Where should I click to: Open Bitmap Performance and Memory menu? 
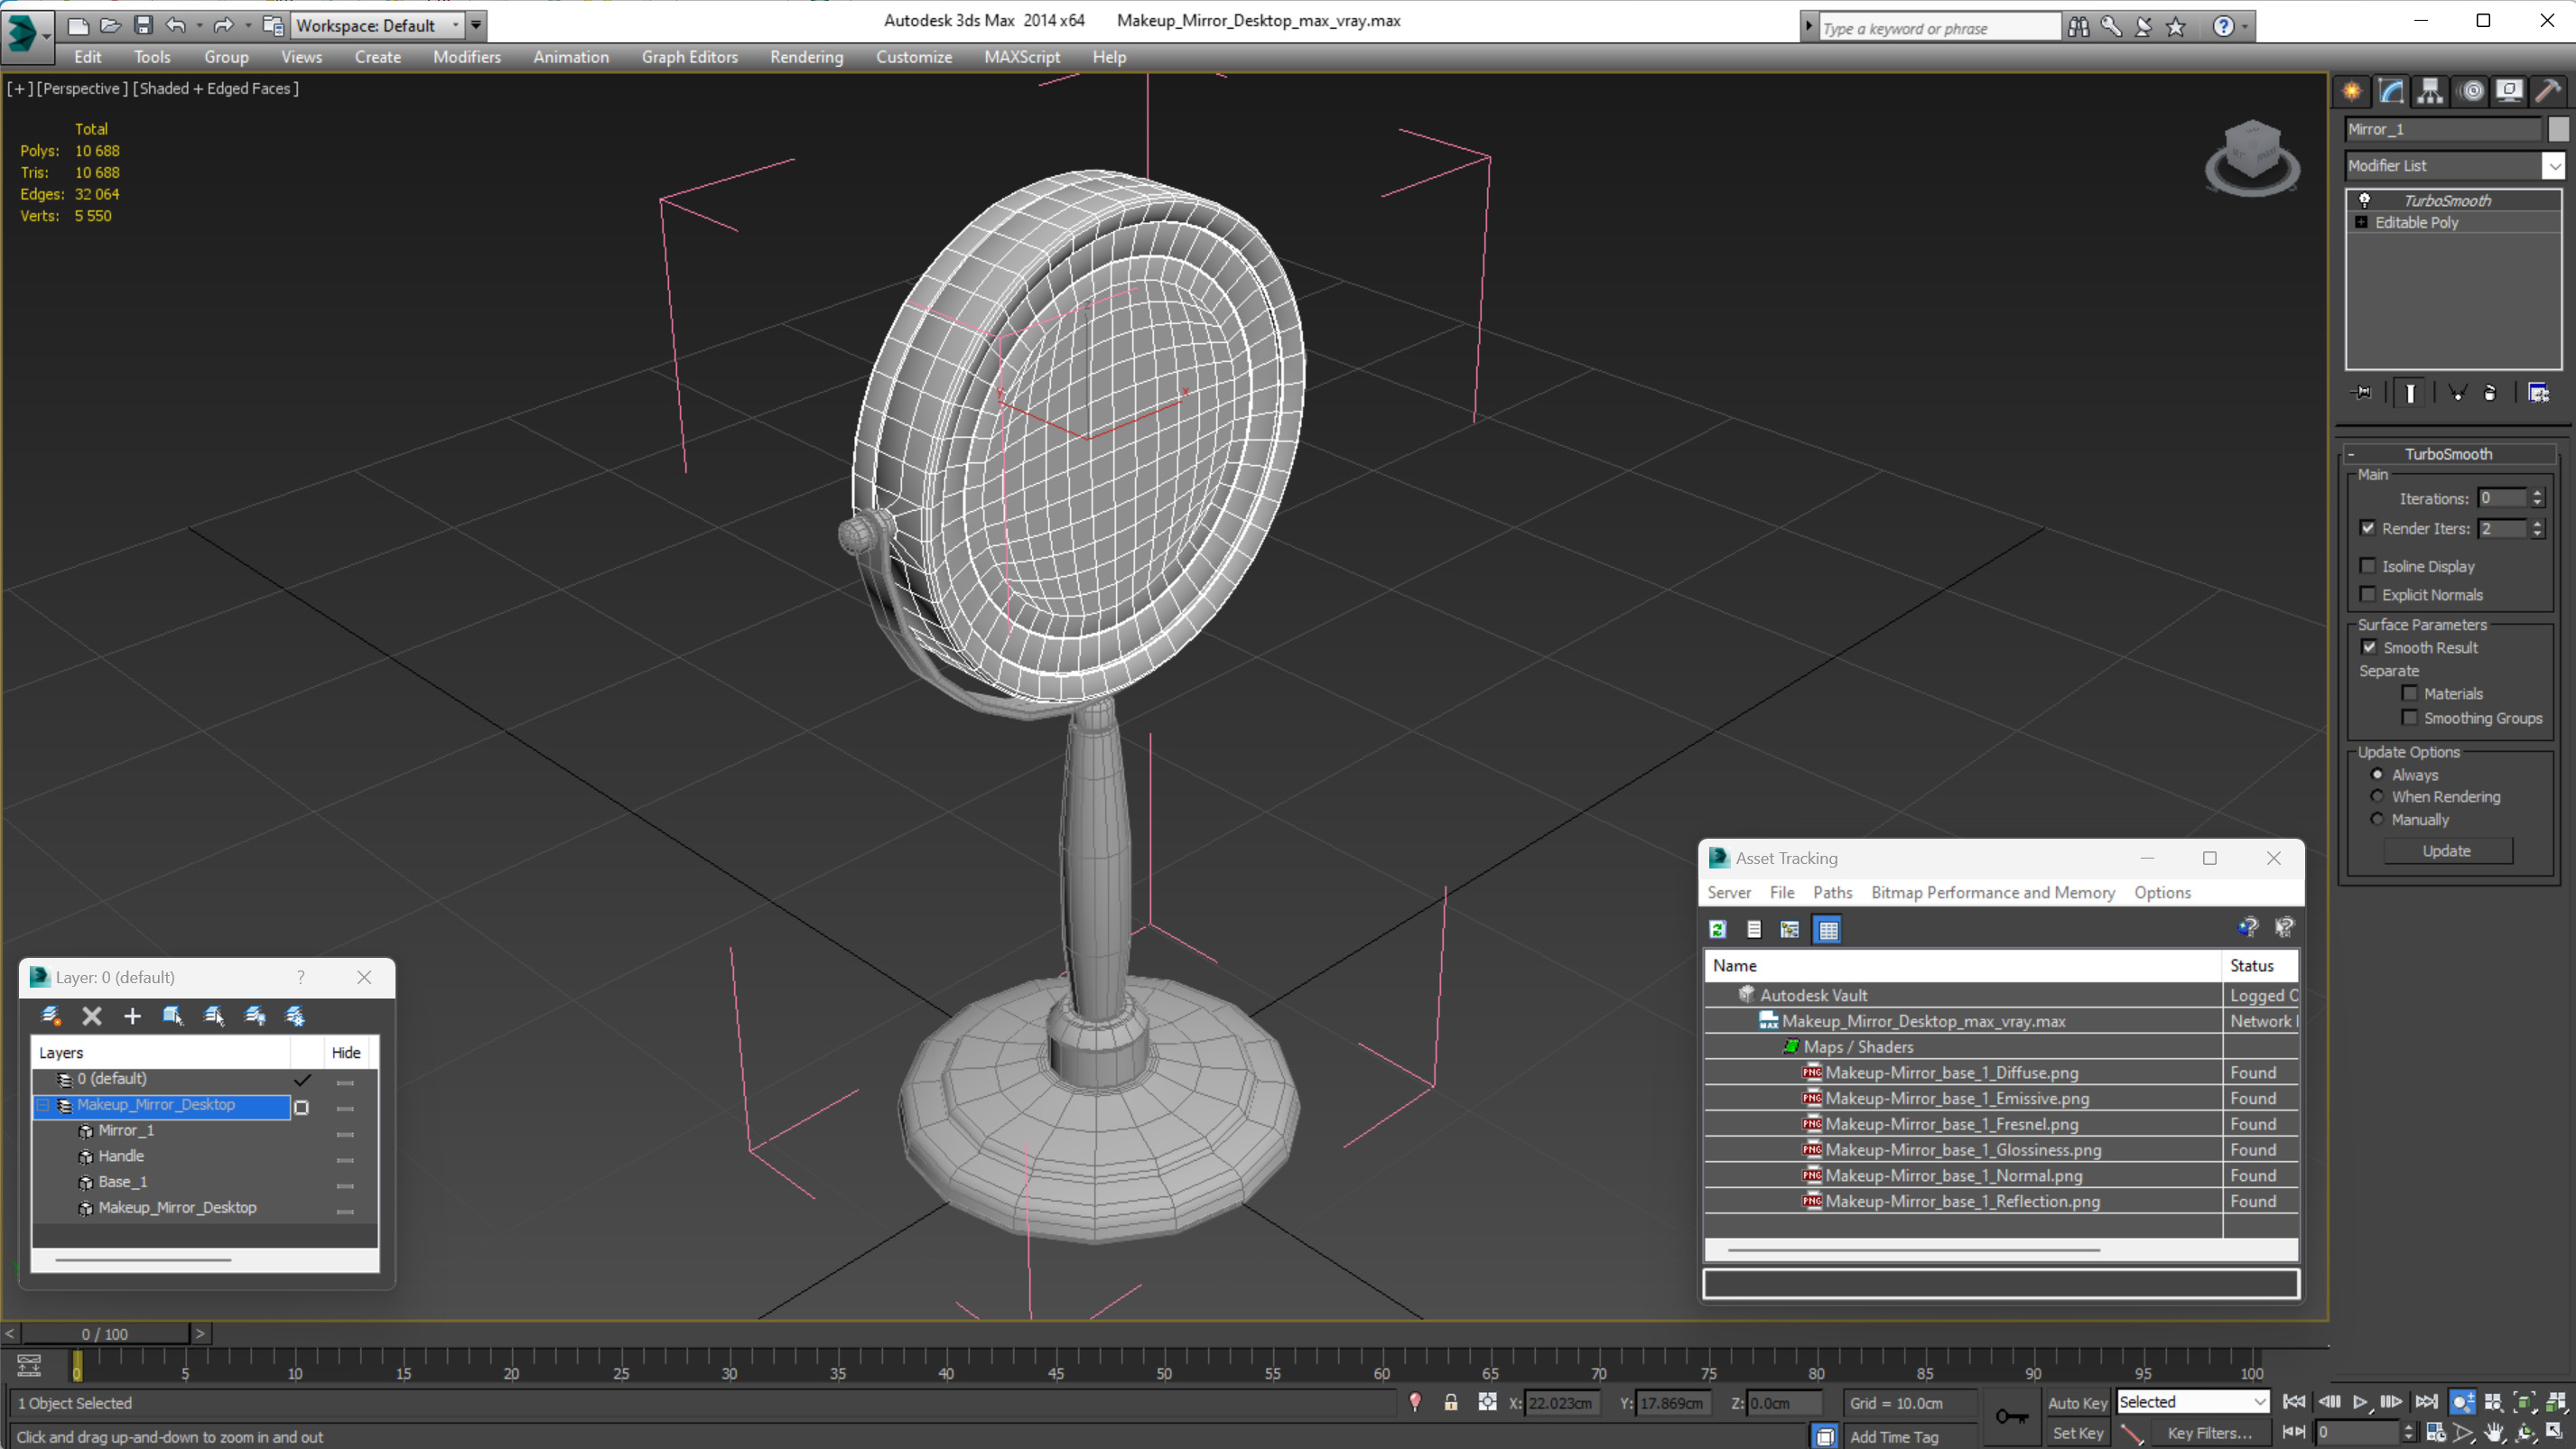coord(1992,893)
